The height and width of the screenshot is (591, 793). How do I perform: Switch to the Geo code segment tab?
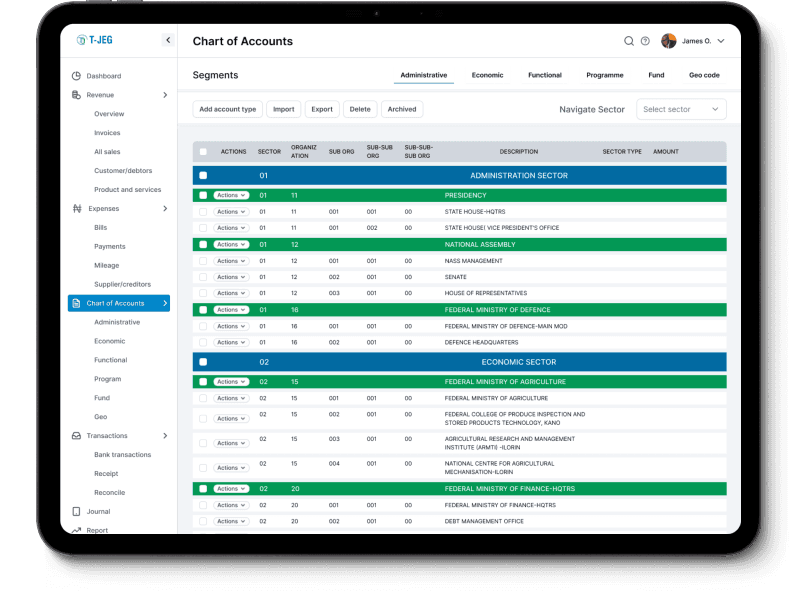click(704, 75)
